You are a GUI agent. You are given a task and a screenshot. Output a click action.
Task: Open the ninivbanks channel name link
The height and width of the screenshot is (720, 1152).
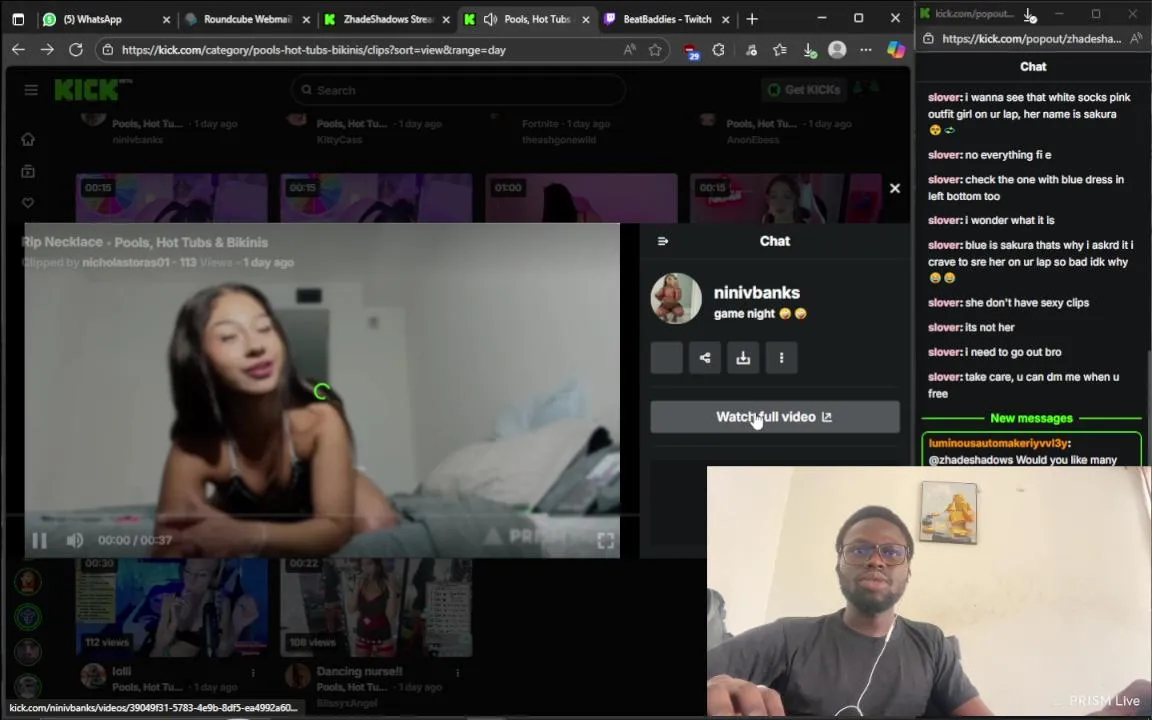pyautogui.click(x=757, y=292)
